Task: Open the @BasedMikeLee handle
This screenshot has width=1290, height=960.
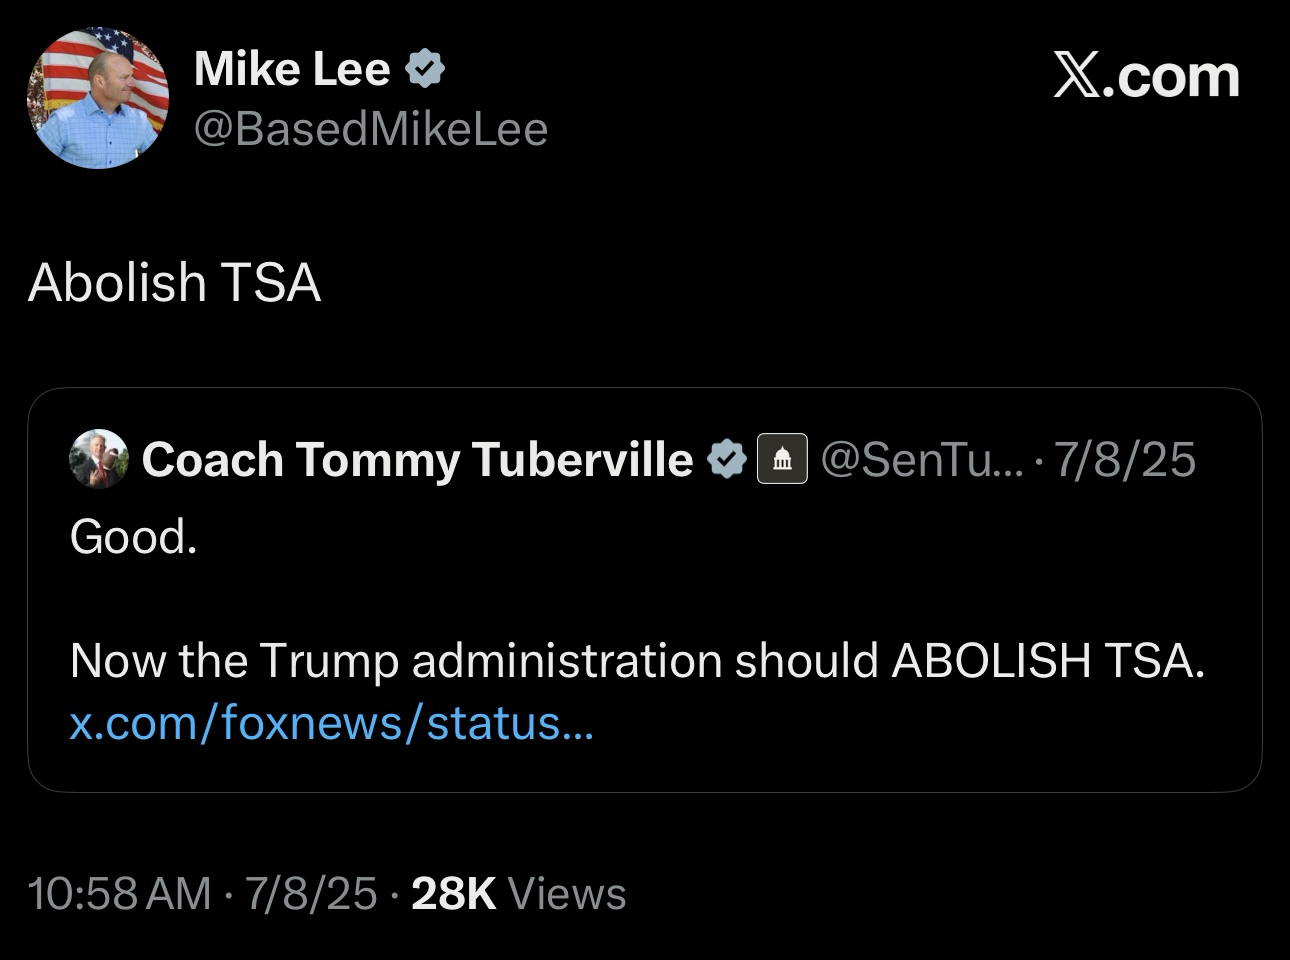Action: pos(370,129)
